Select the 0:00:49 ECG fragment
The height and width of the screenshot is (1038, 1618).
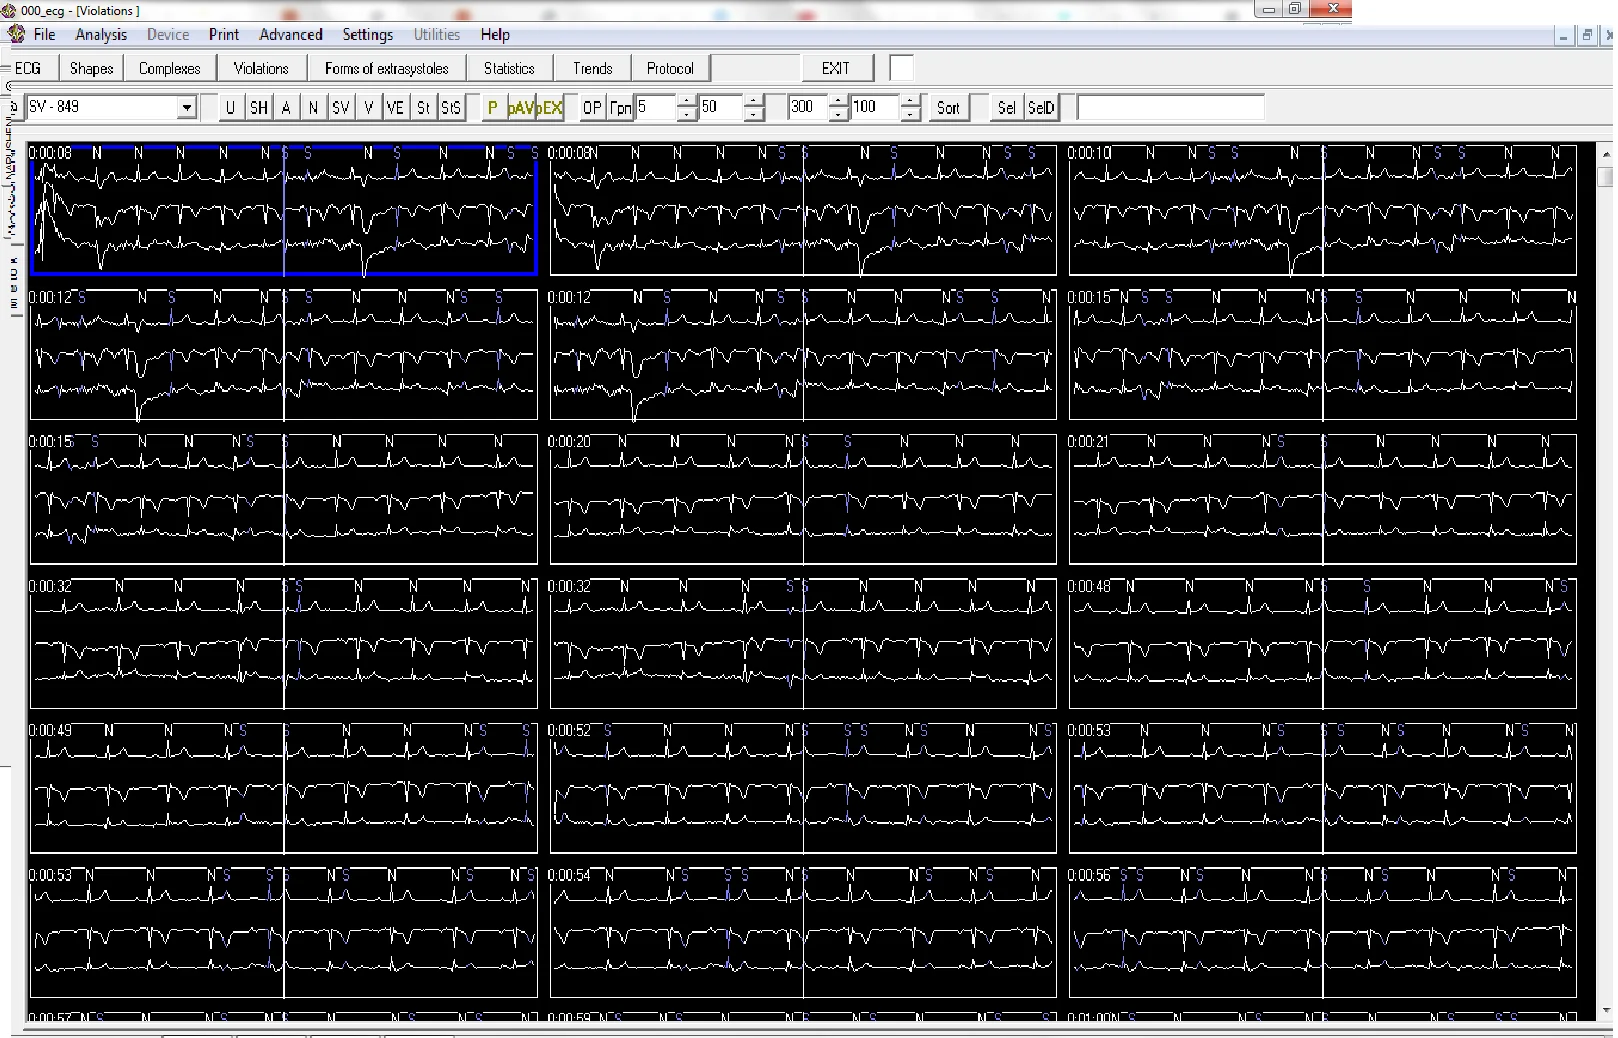(x=284, y=788)
